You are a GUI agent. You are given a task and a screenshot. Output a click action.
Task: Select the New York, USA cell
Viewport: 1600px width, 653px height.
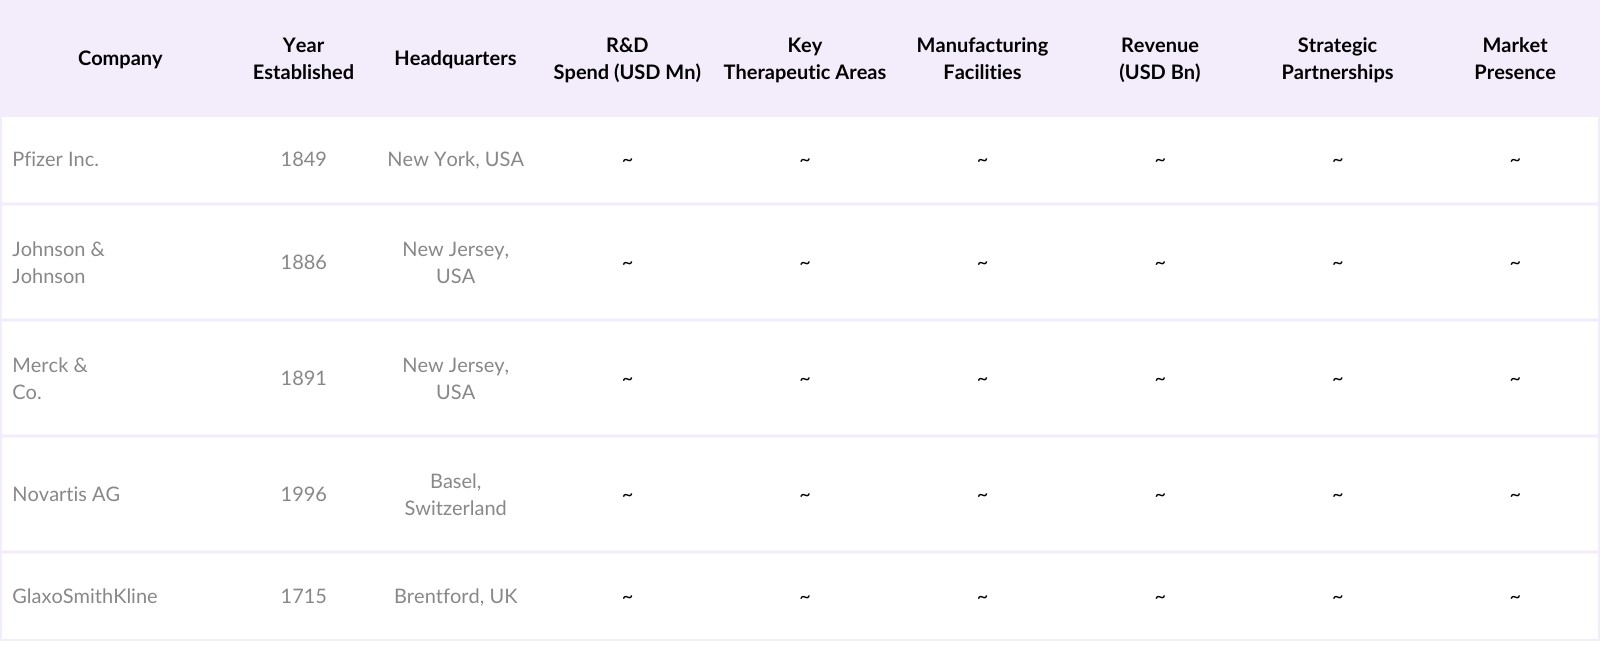coord(455,159)
